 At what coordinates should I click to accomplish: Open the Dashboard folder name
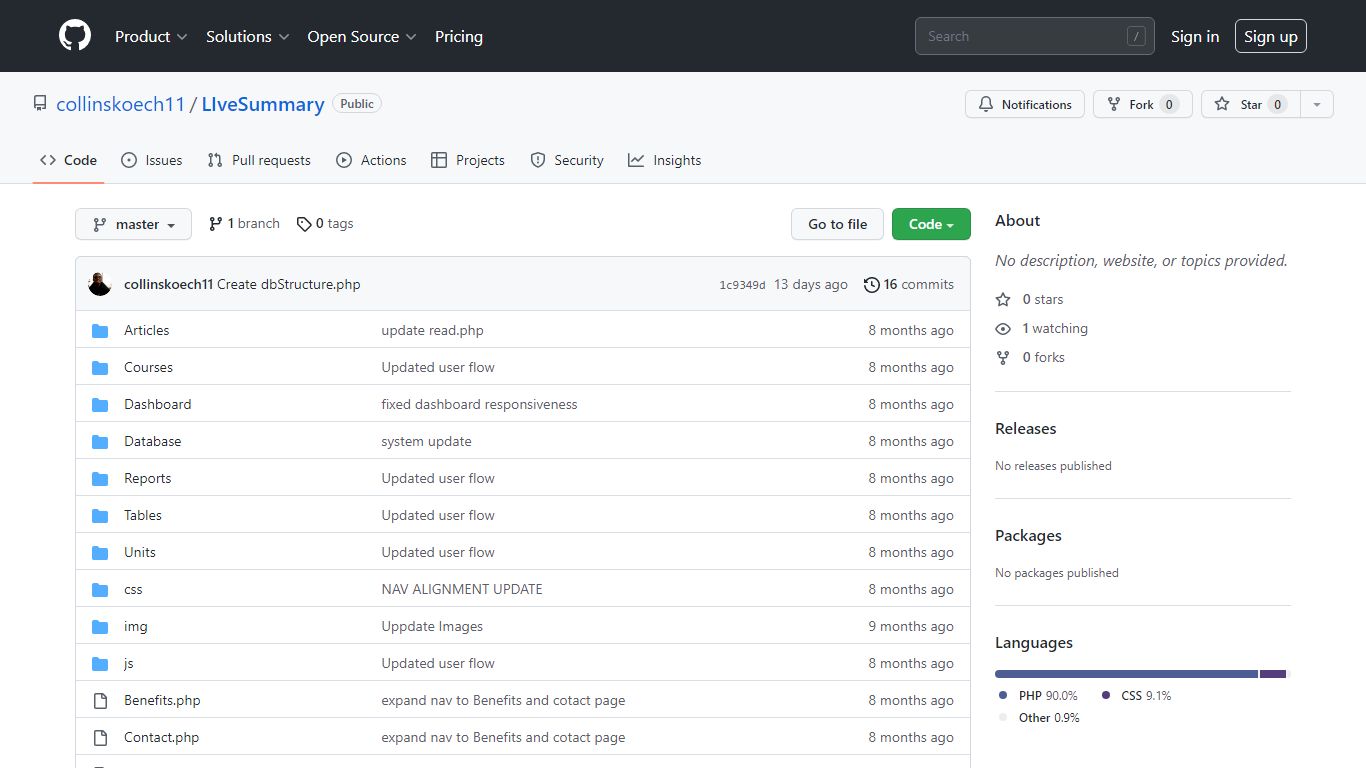[158, 404]
